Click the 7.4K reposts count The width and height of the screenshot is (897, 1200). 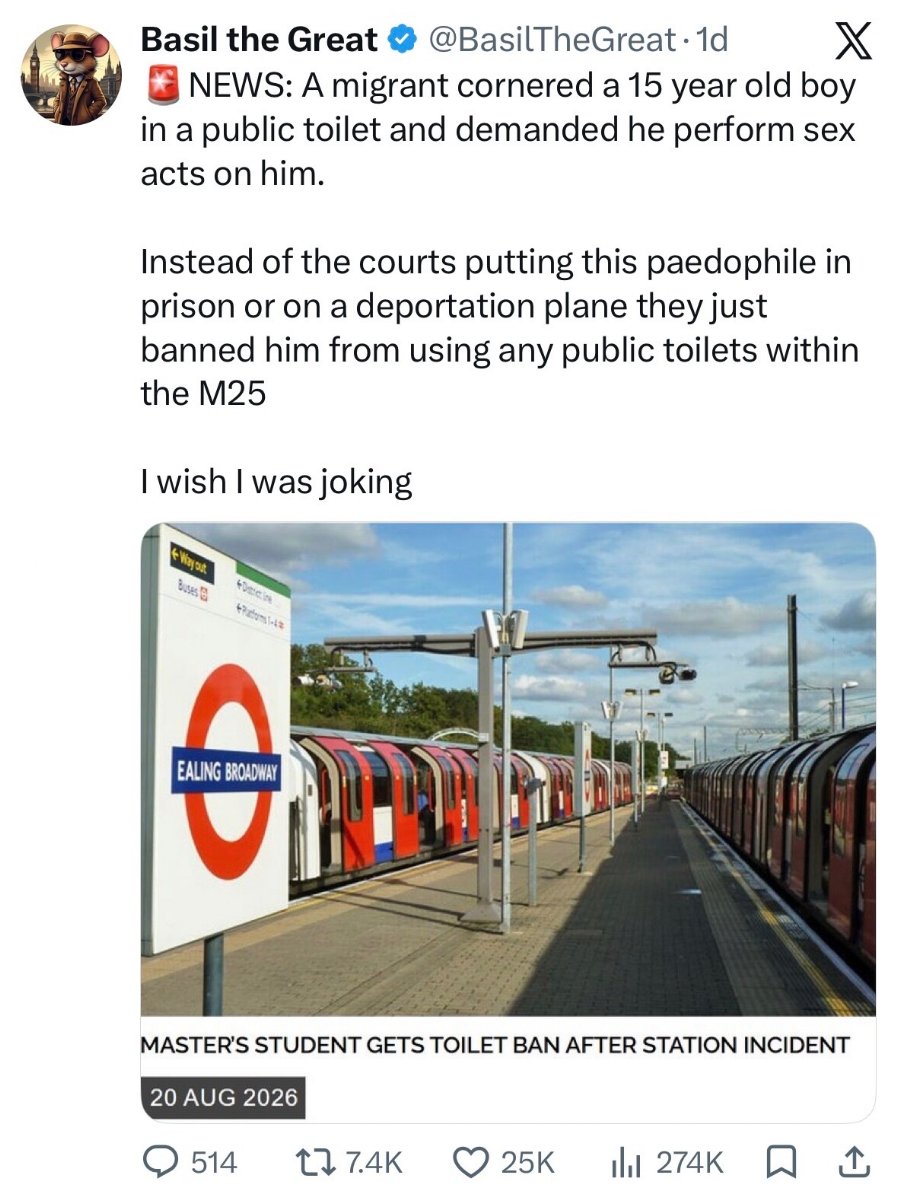click(373, 1162)
